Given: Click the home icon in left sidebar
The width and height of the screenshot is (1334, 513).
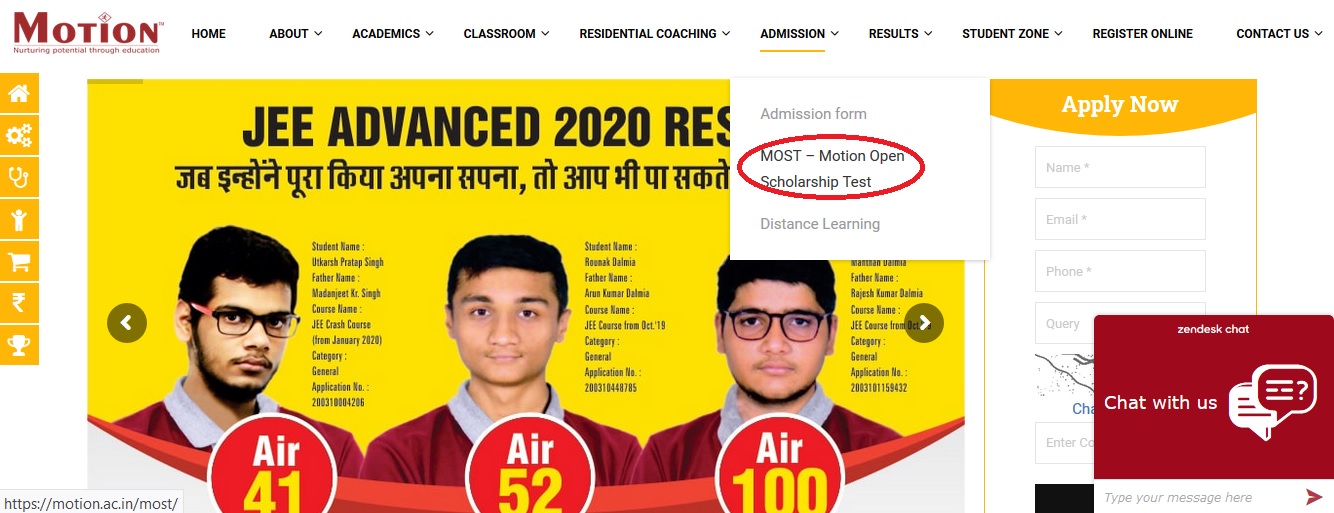Looking at the screenshot, I should point(19,93).
